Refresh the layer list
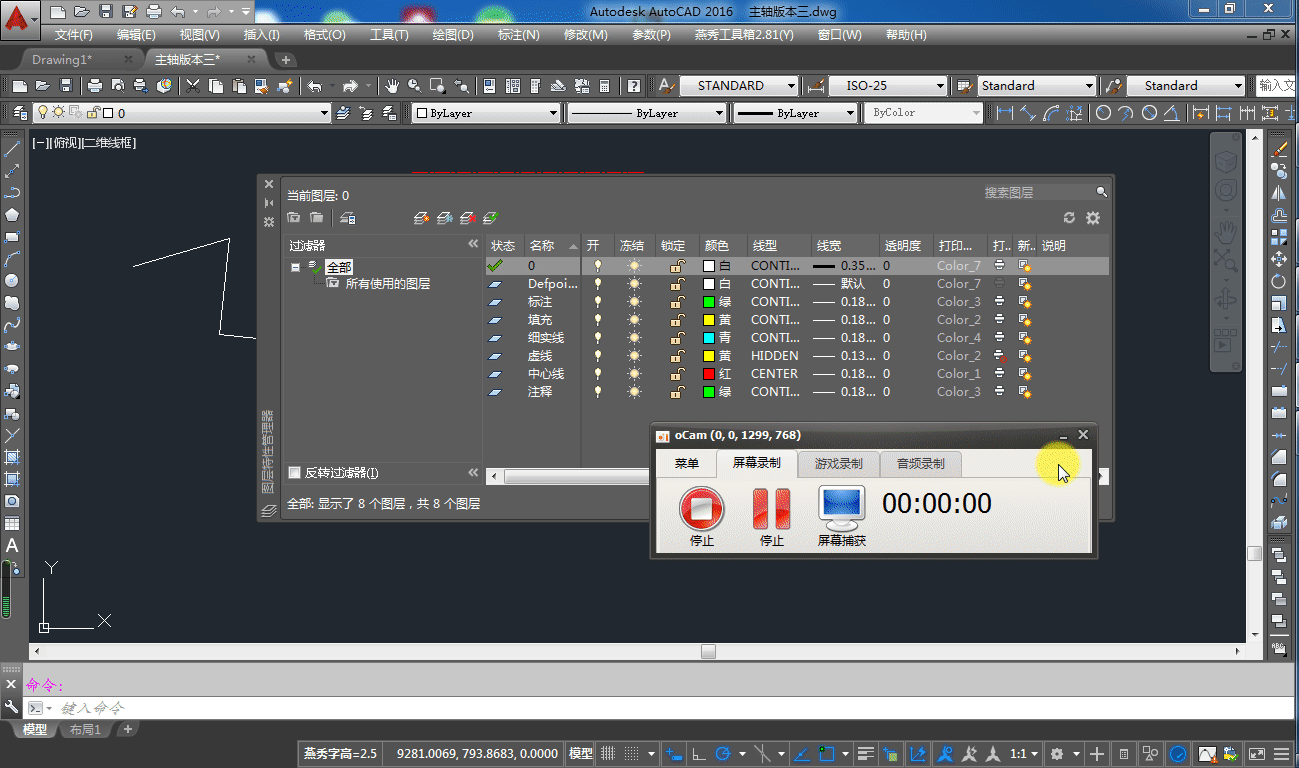1299x768 pixels. [1069, 218]
